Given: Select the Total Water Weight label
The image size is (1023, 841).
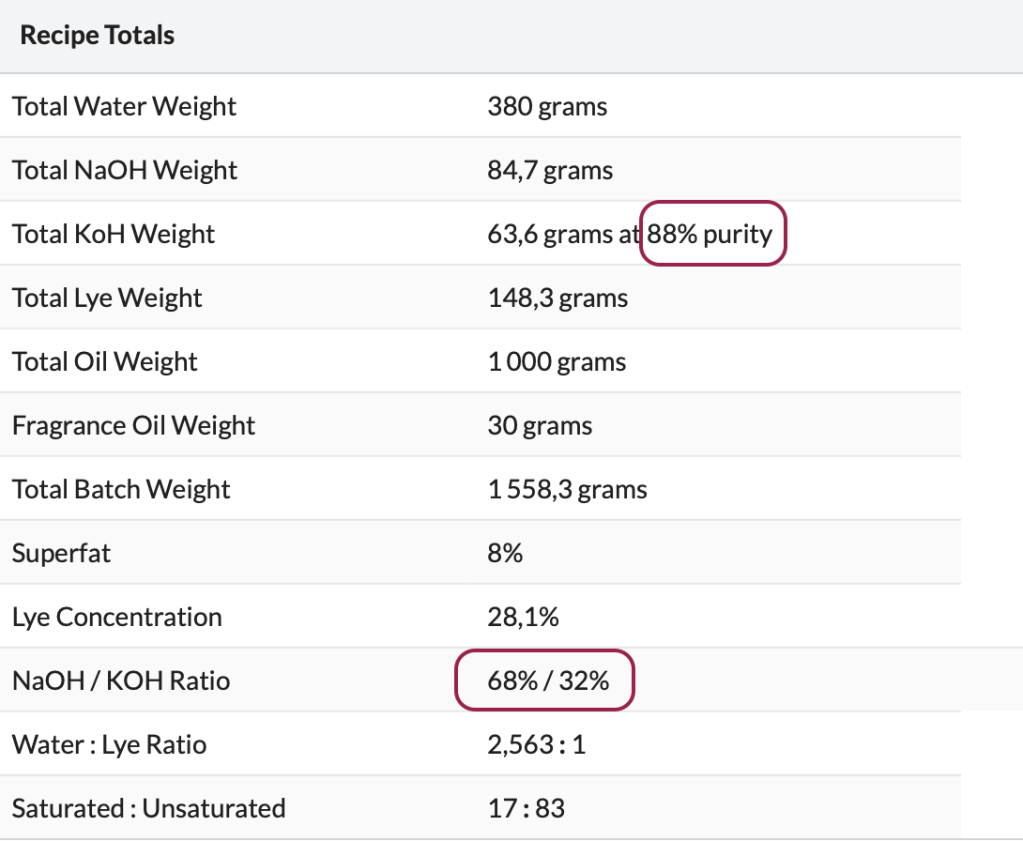Looking at the screenshot, I should point(124,106).
